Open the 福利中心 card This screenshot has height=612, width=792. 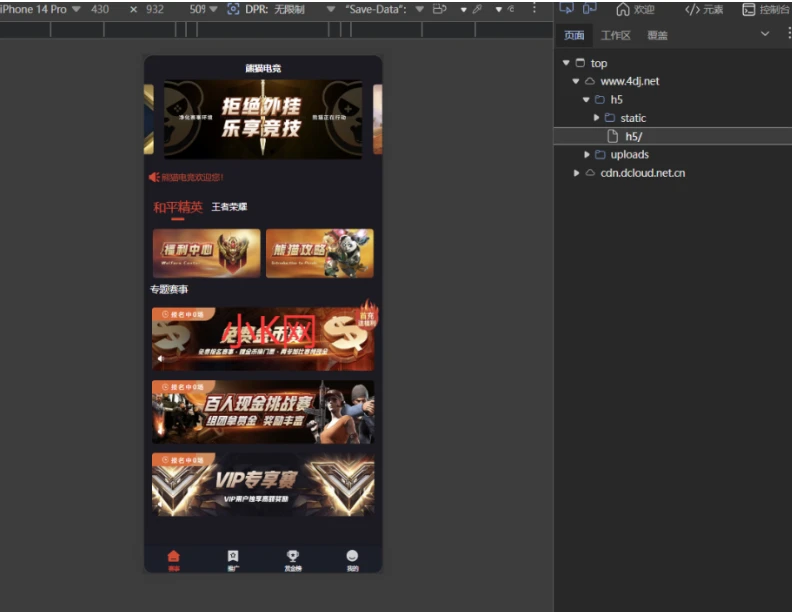[x=207, y=253]
